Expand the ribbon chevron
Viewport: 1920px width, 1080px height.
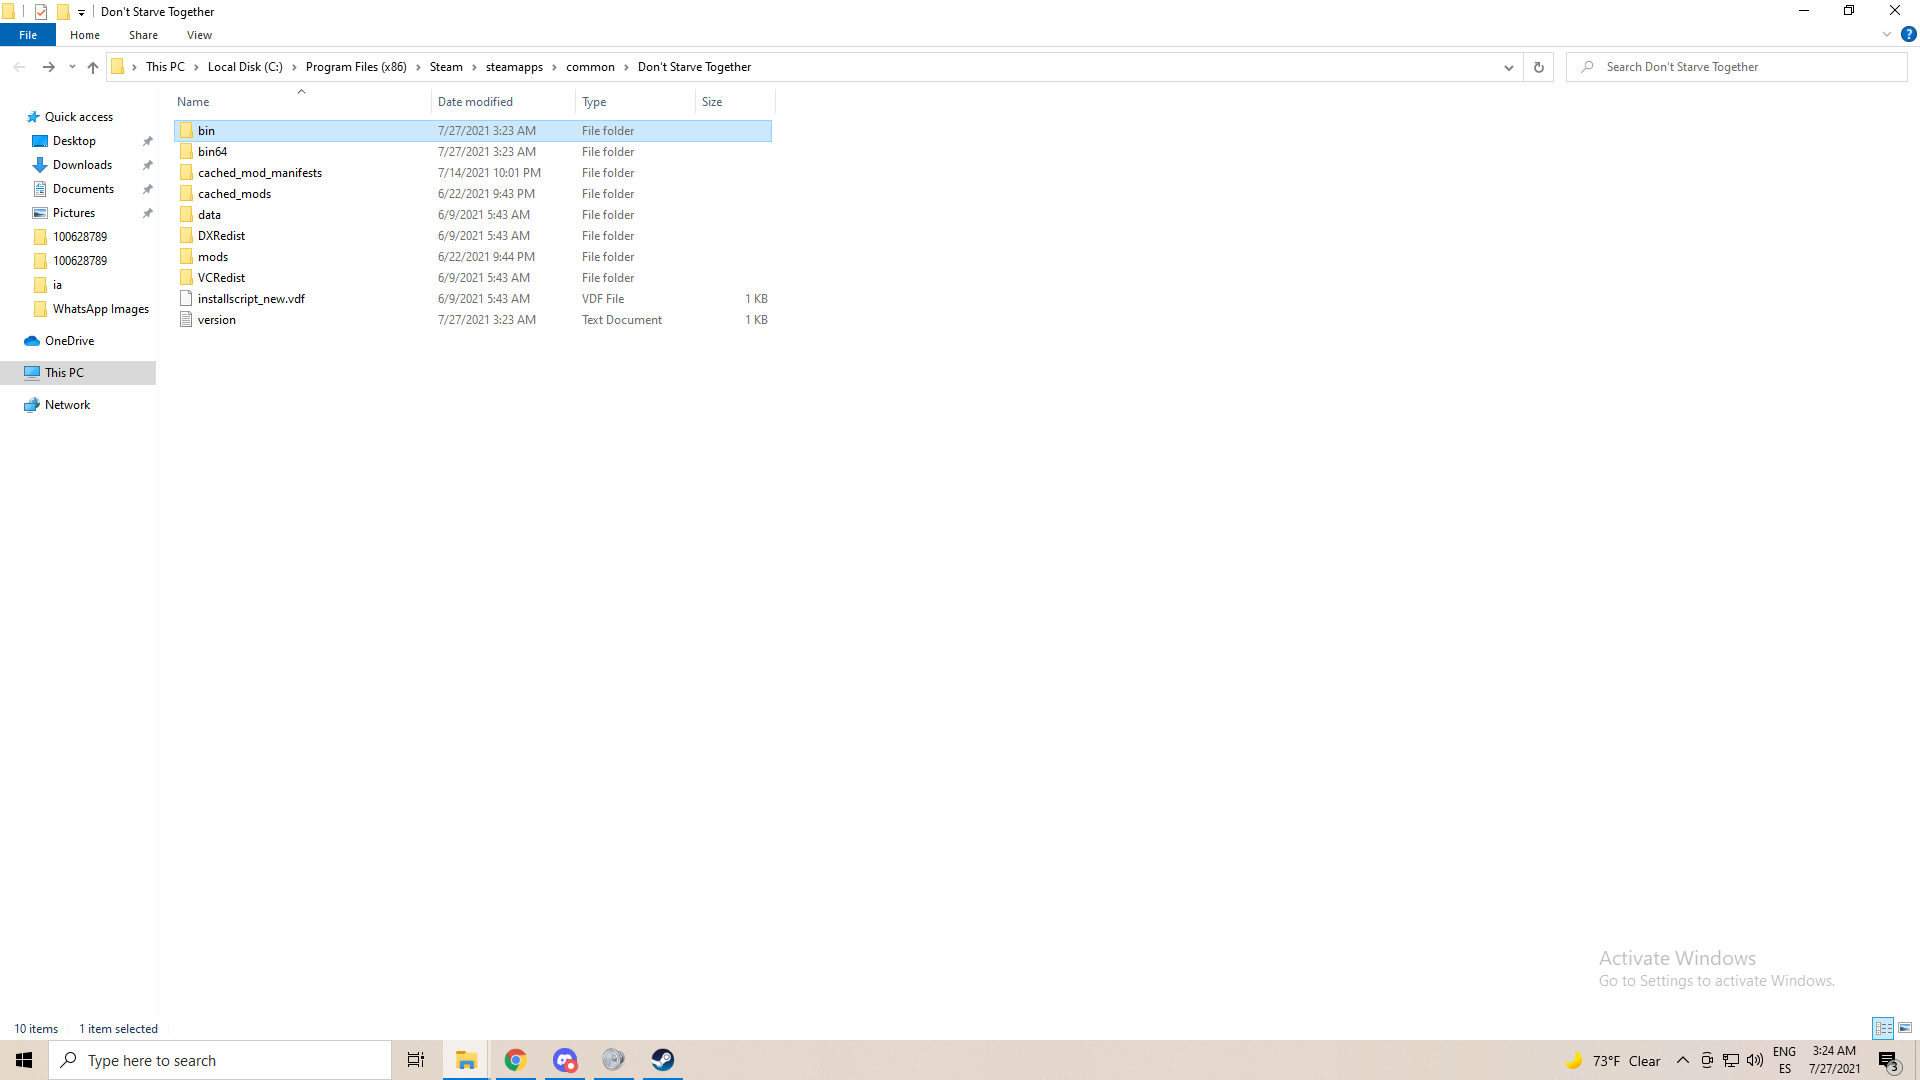[1886, 34]
